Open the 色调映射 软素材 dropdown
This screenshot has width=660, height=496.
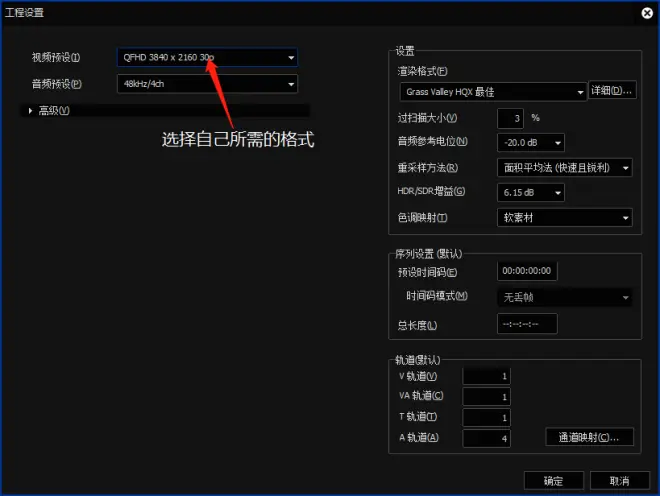point(564,217)
